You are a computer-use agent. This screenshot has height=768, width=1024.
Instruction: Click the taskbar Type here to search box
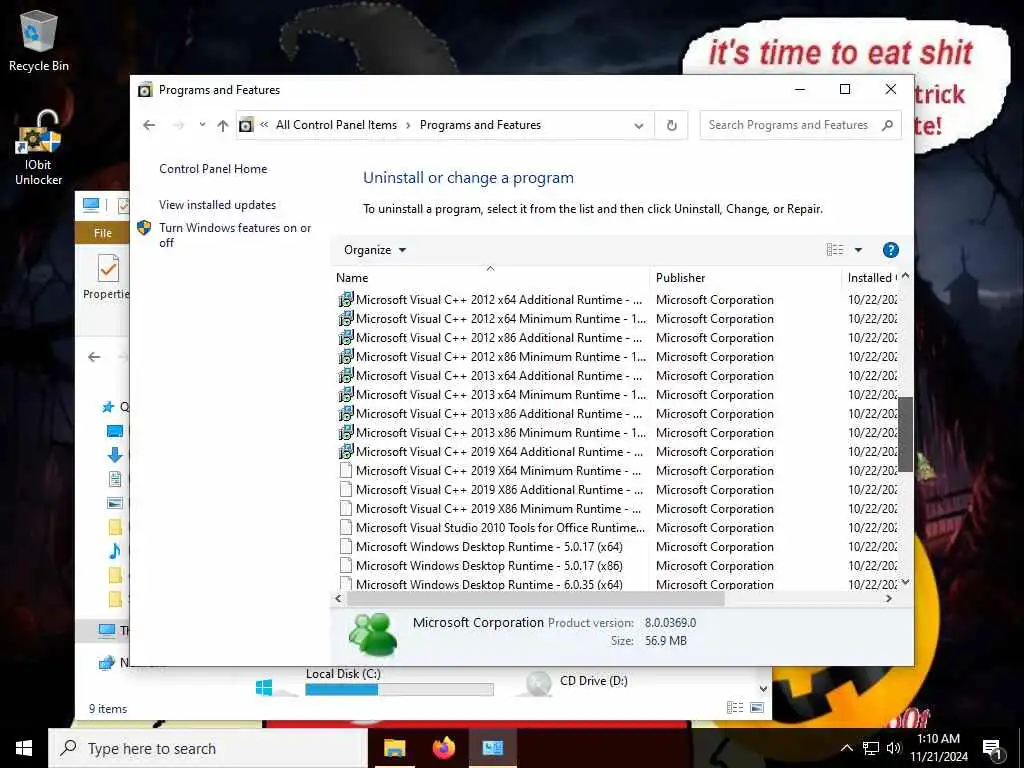(x=208, y=748)
